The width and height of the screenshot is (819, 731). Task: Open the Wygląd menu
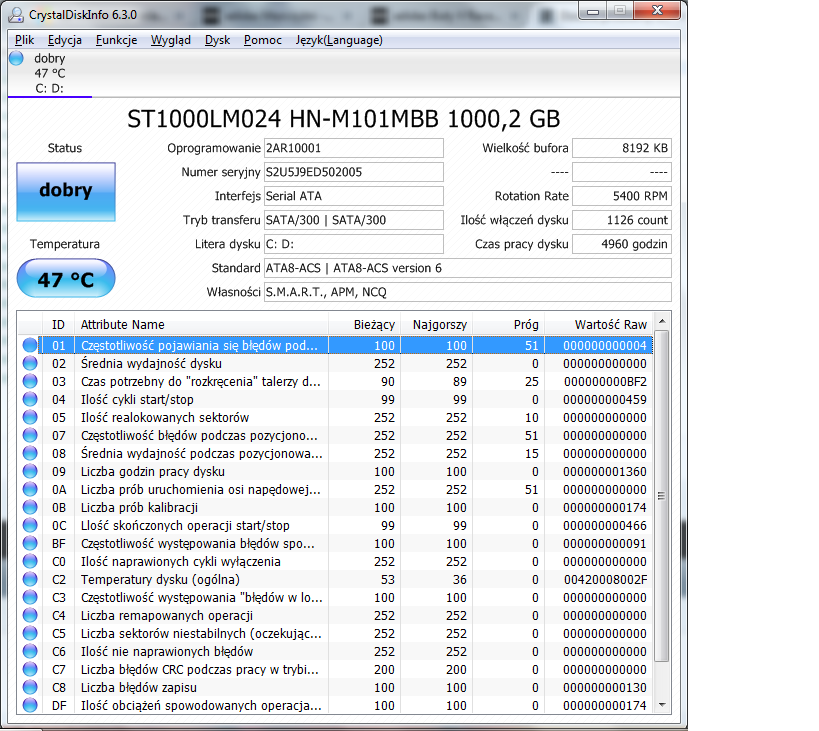pyautogui.click(x=171, y=40)
